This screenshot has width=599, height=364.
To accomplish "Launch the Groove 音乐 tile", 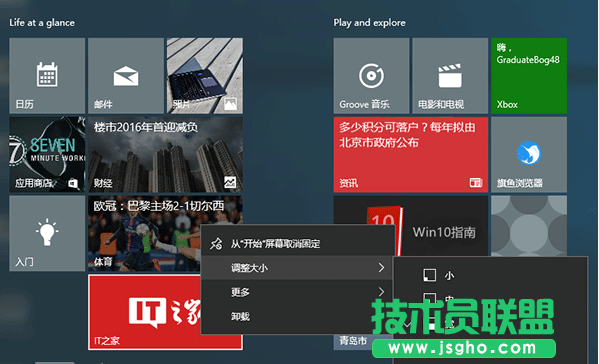I will tap(371, 75).
